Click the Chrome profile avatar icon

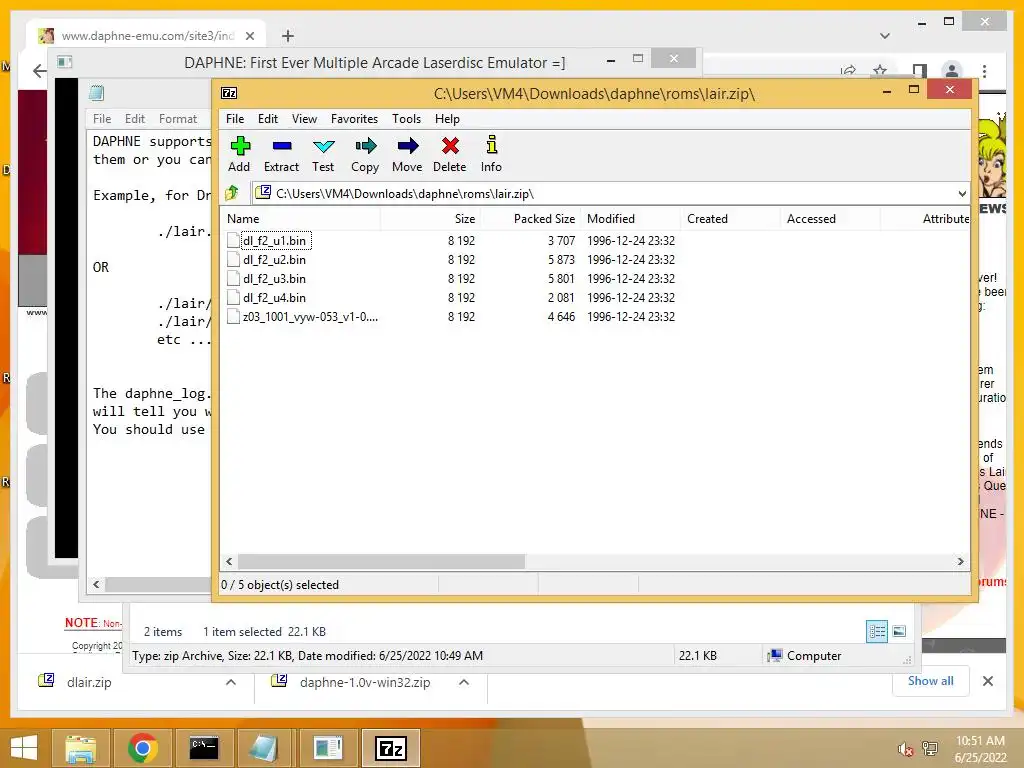click(x=952, y=71)
